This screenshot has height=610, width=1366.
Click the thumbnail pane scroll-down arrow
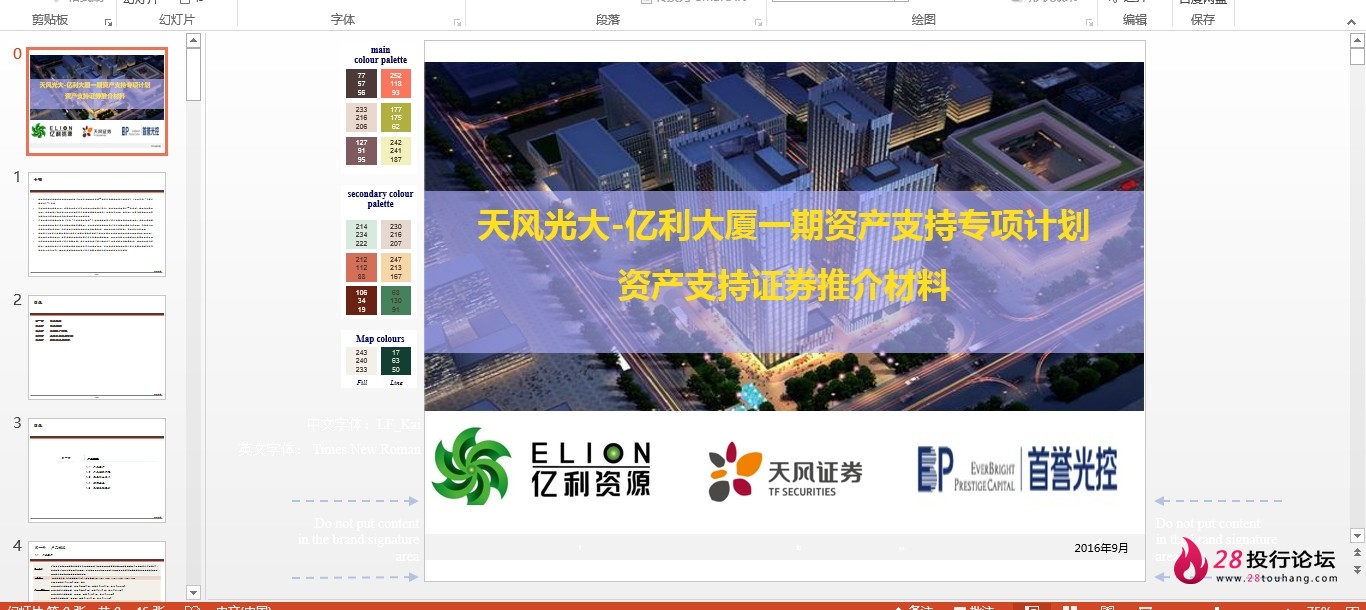click(194, 593)
